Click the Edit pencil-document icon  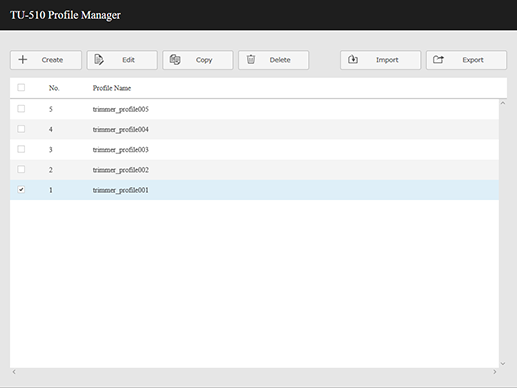pos(99,60)
